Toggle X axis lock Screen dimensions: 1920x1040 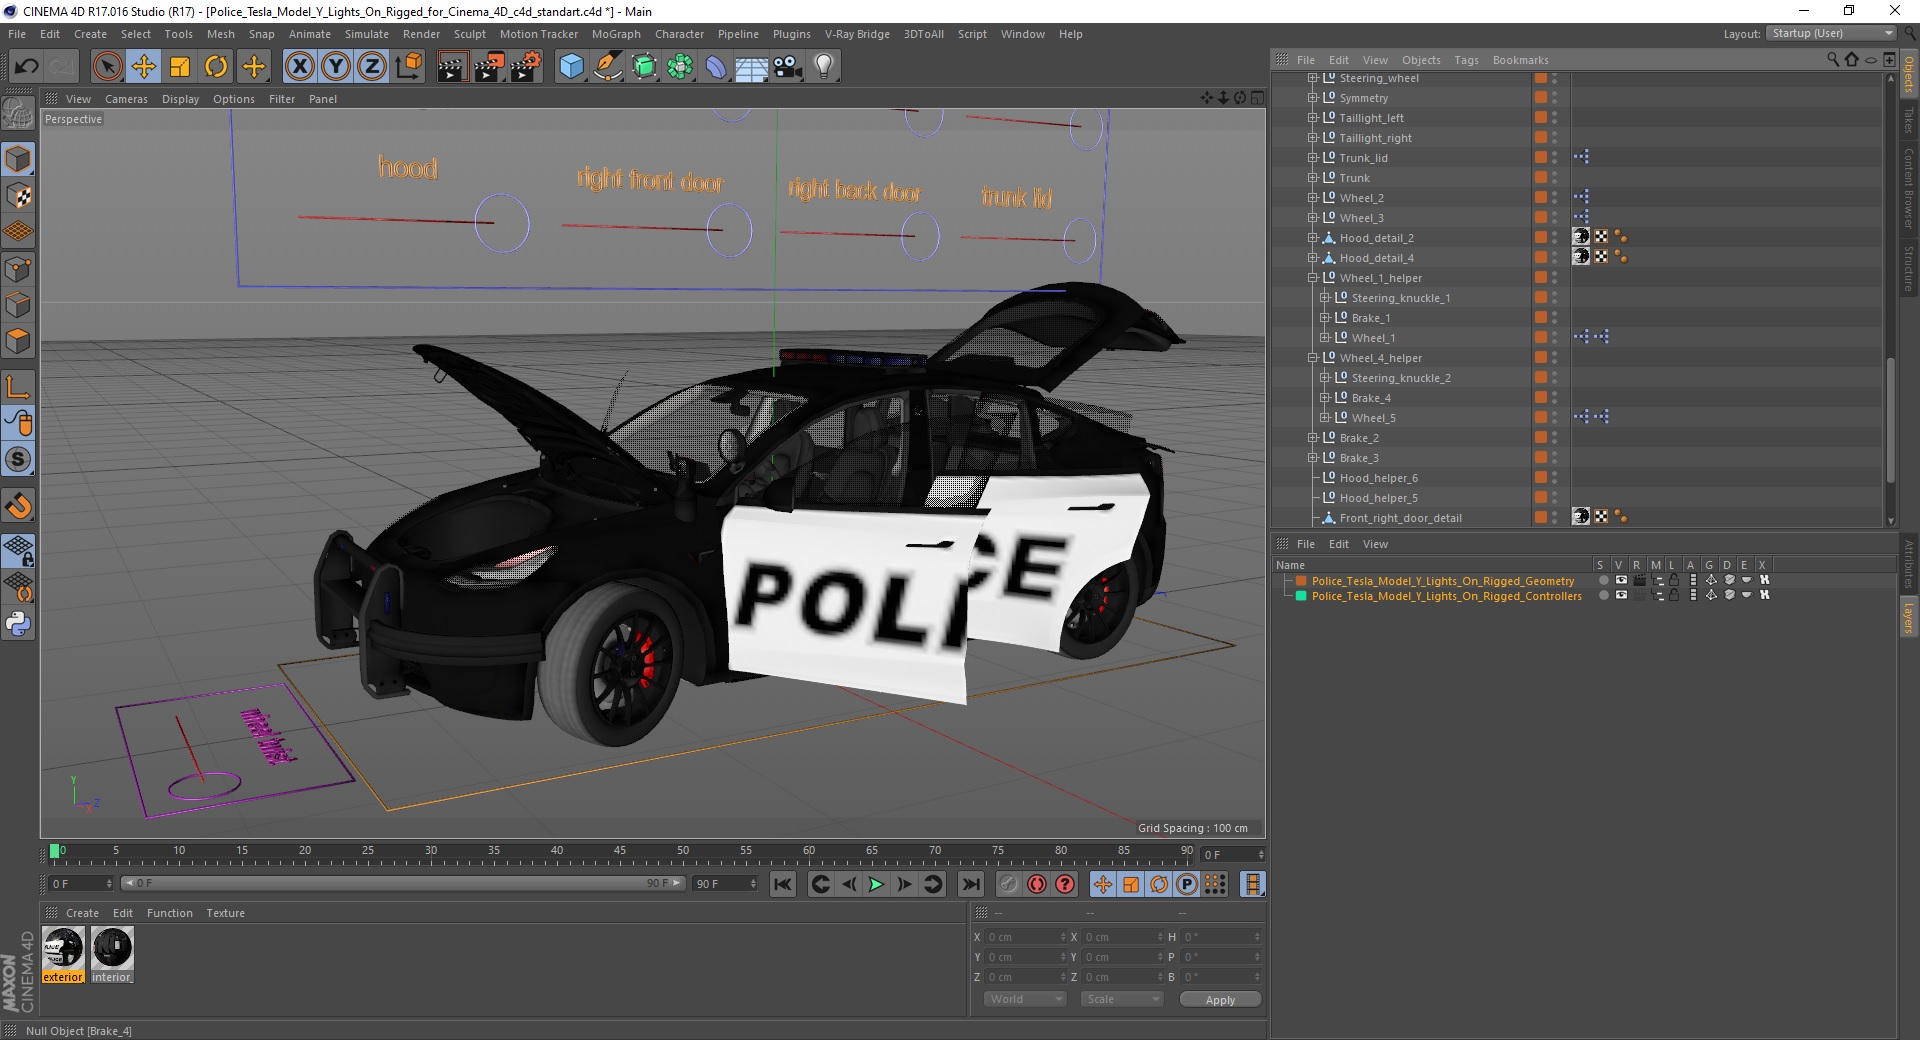click(x=299, y=67)
